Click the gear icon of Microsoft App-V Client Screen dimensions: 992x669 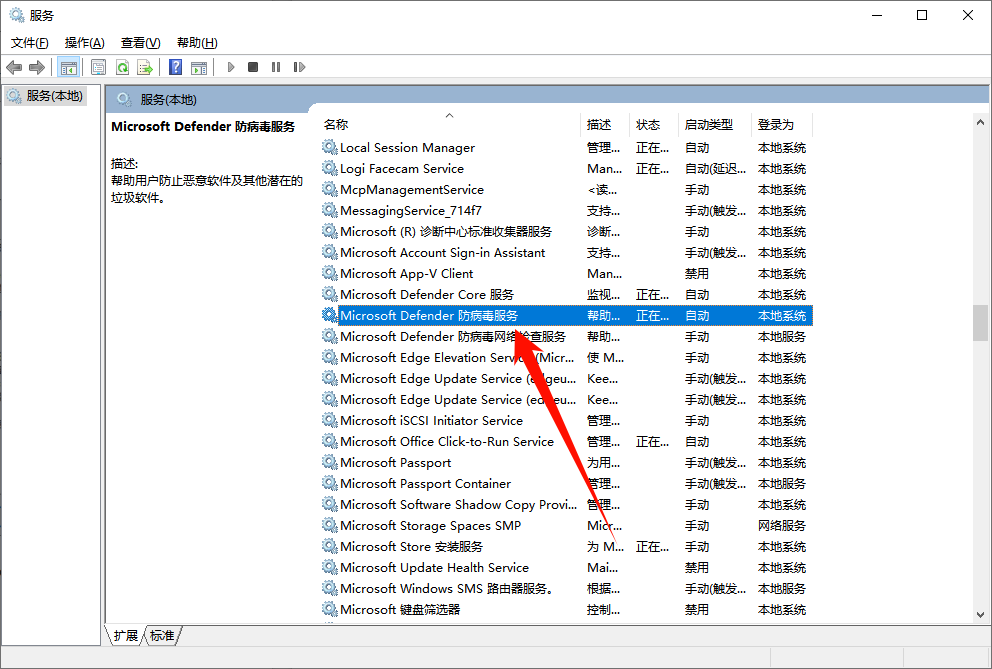point(330,273)
